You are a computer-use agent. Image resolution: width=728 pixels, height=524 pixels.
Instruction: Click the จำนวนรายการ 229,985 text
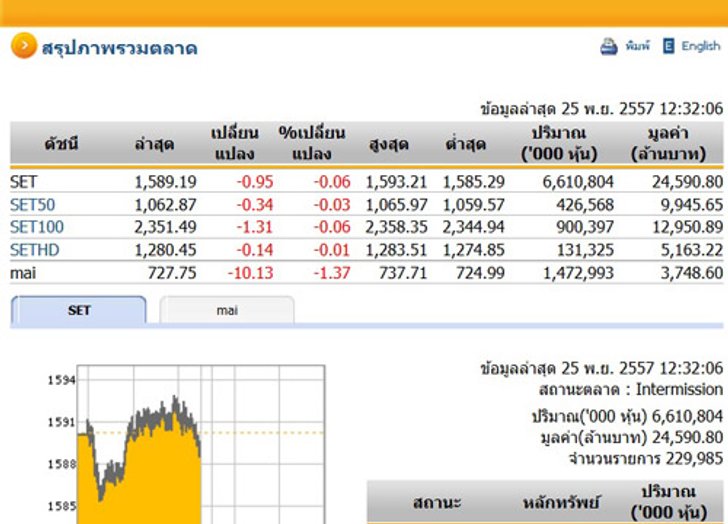click(x=646, y=459)
